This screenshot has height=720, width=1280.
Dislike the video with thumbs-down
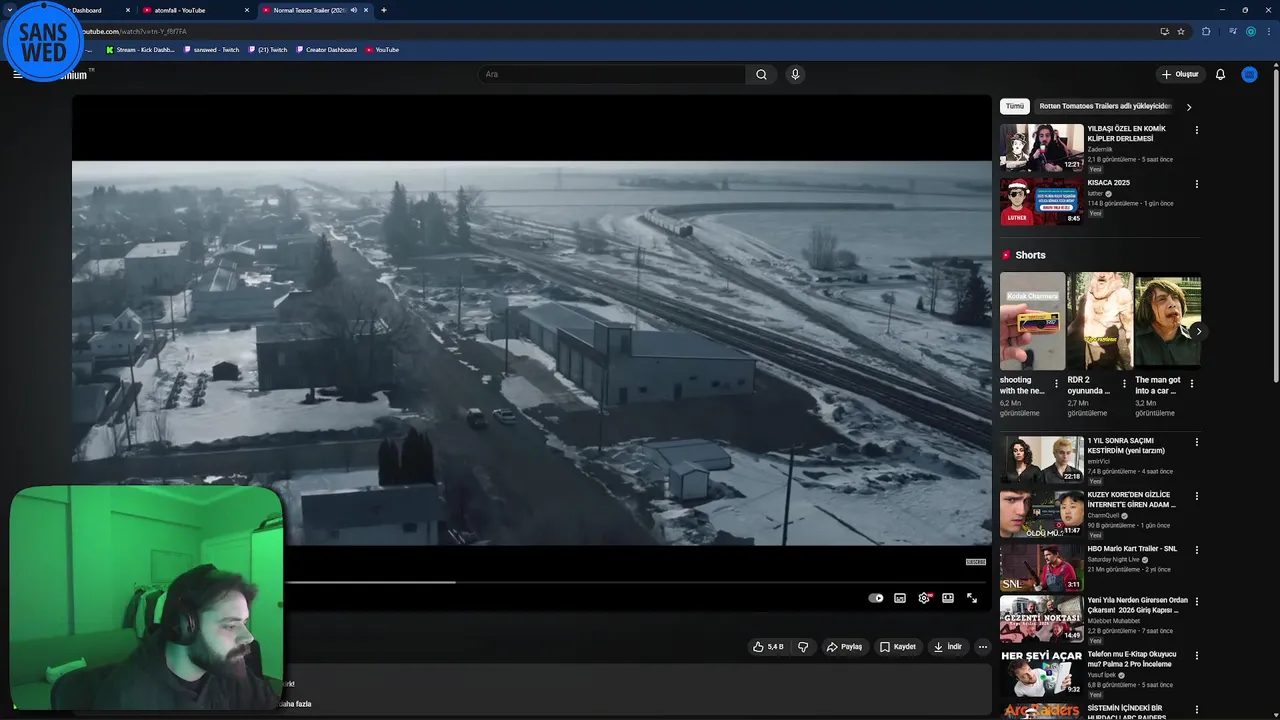tap(802, 647)
